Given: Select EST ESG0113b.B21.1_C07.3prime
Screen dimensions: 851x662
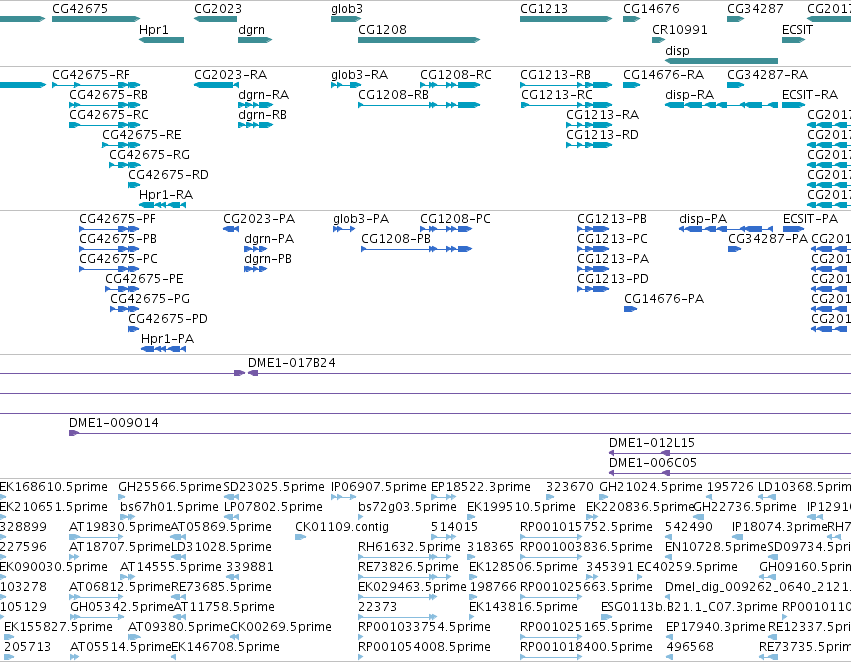Looking at the screenshot, I should [x=689, y=607].
